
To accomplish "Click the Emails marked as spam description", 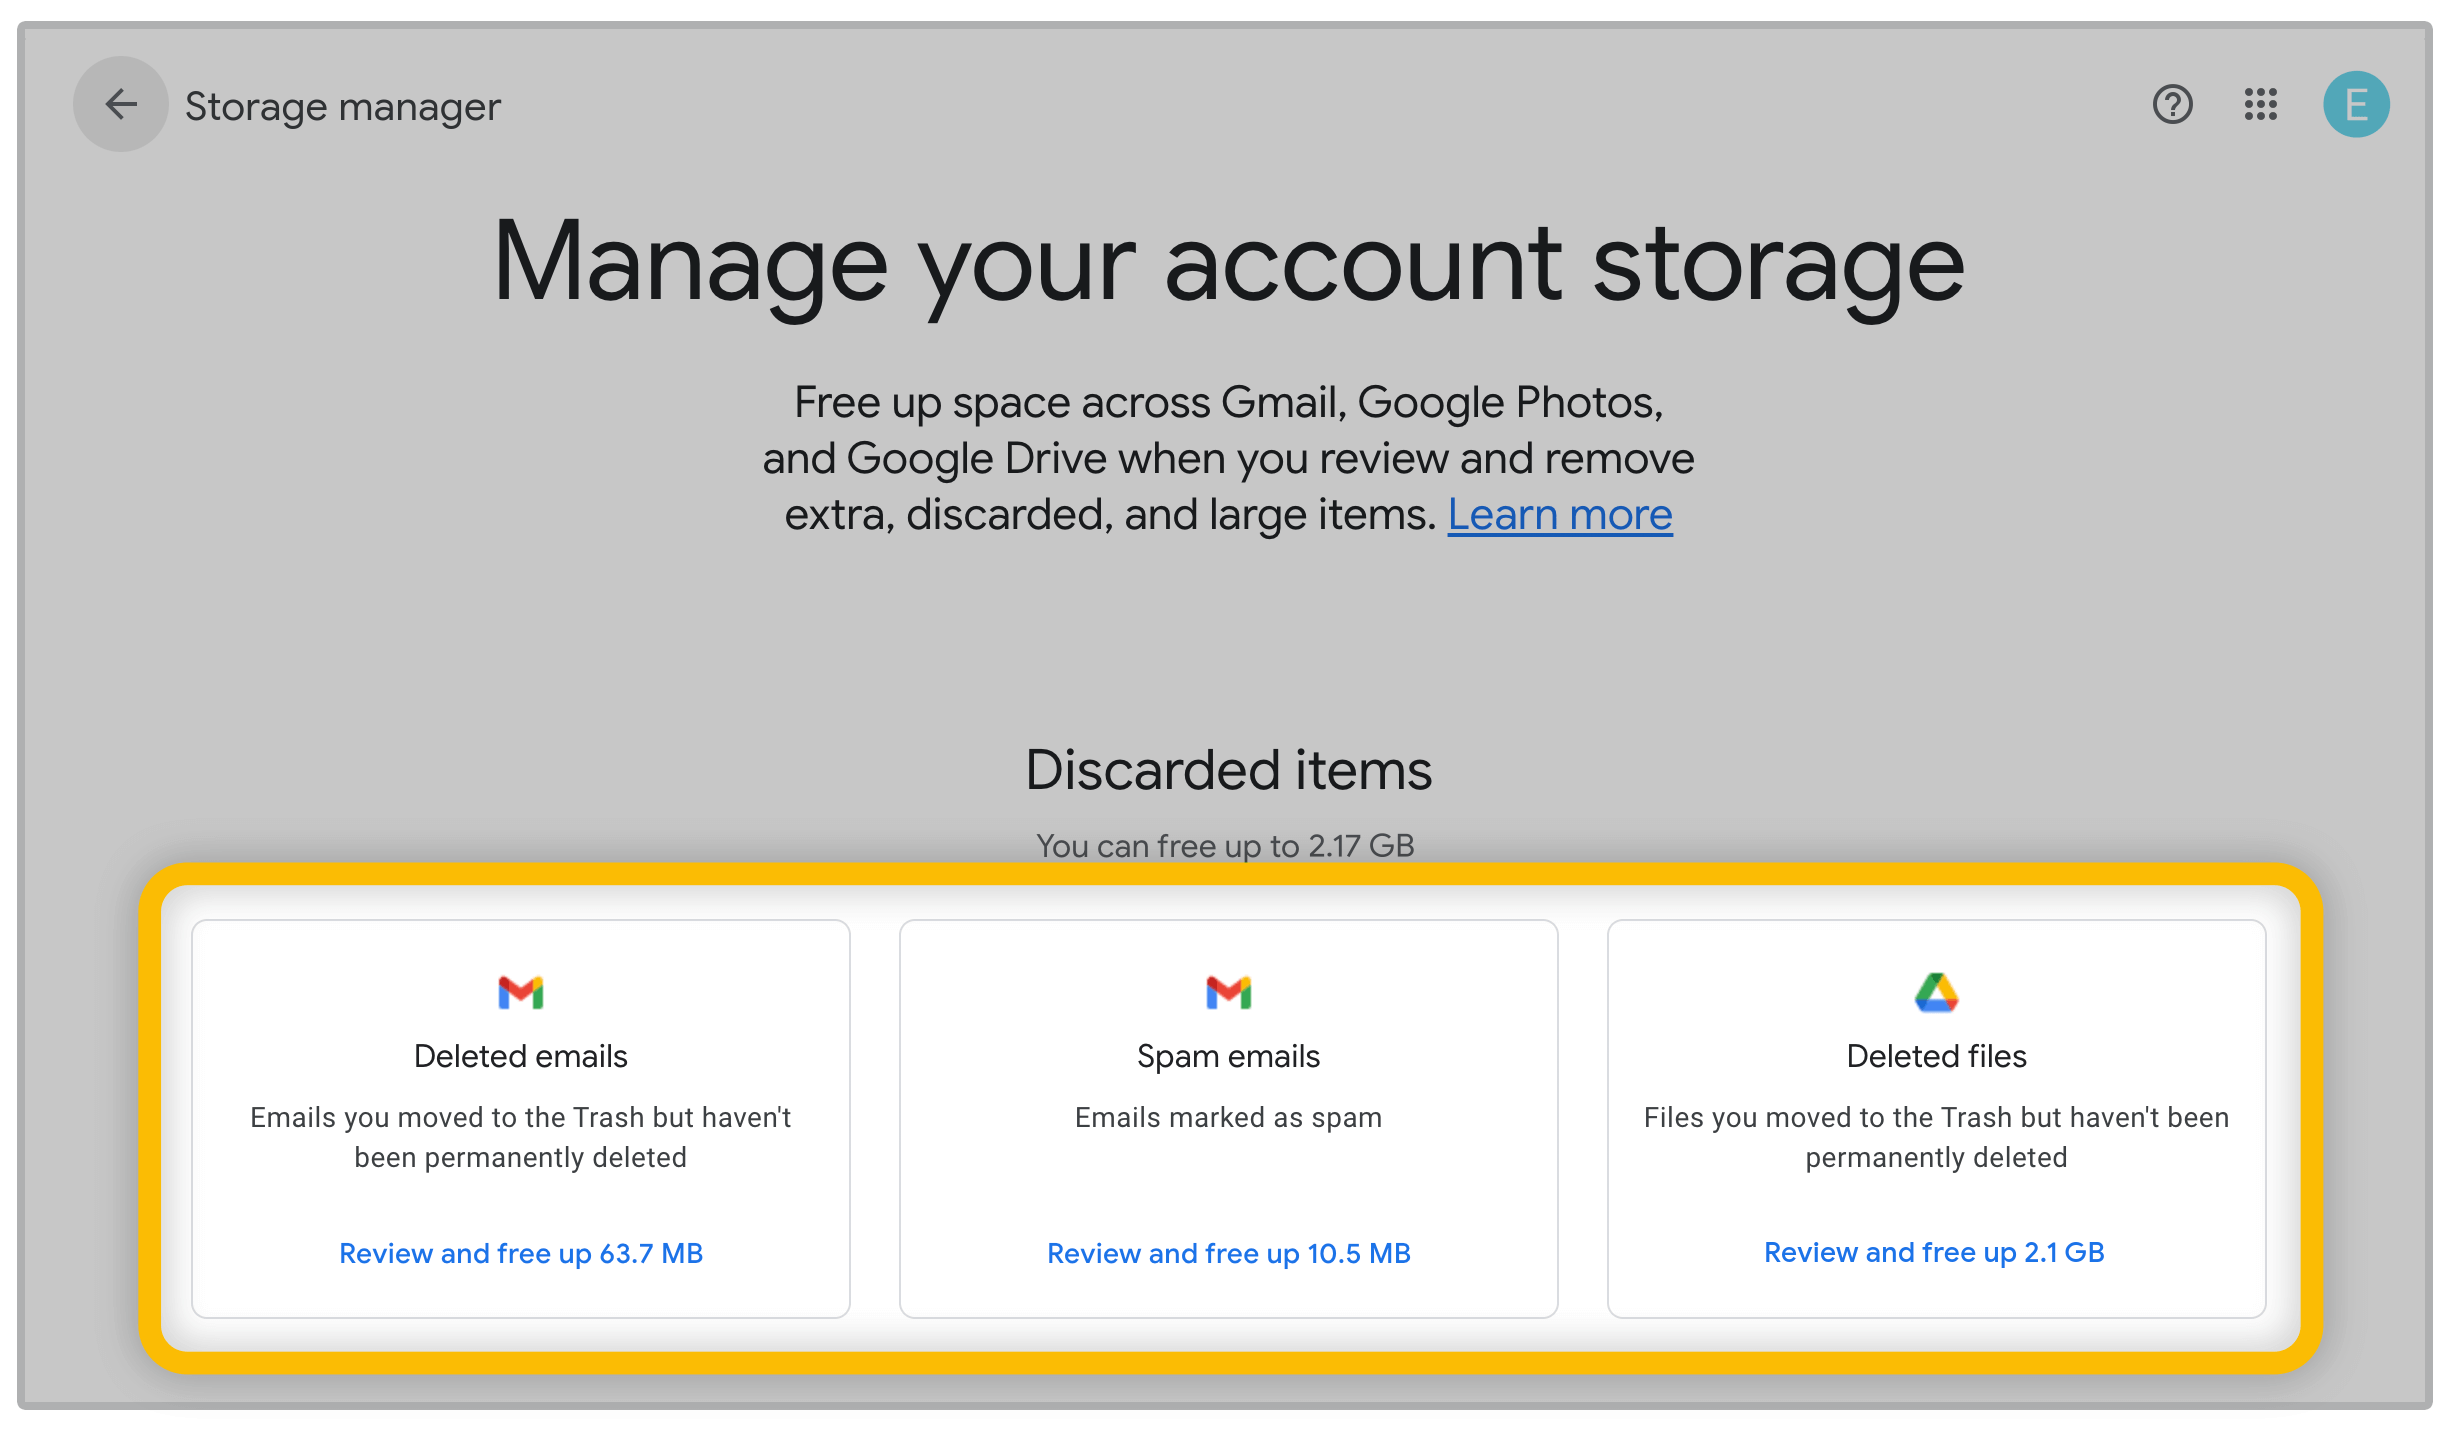I will (1228, 1117).
